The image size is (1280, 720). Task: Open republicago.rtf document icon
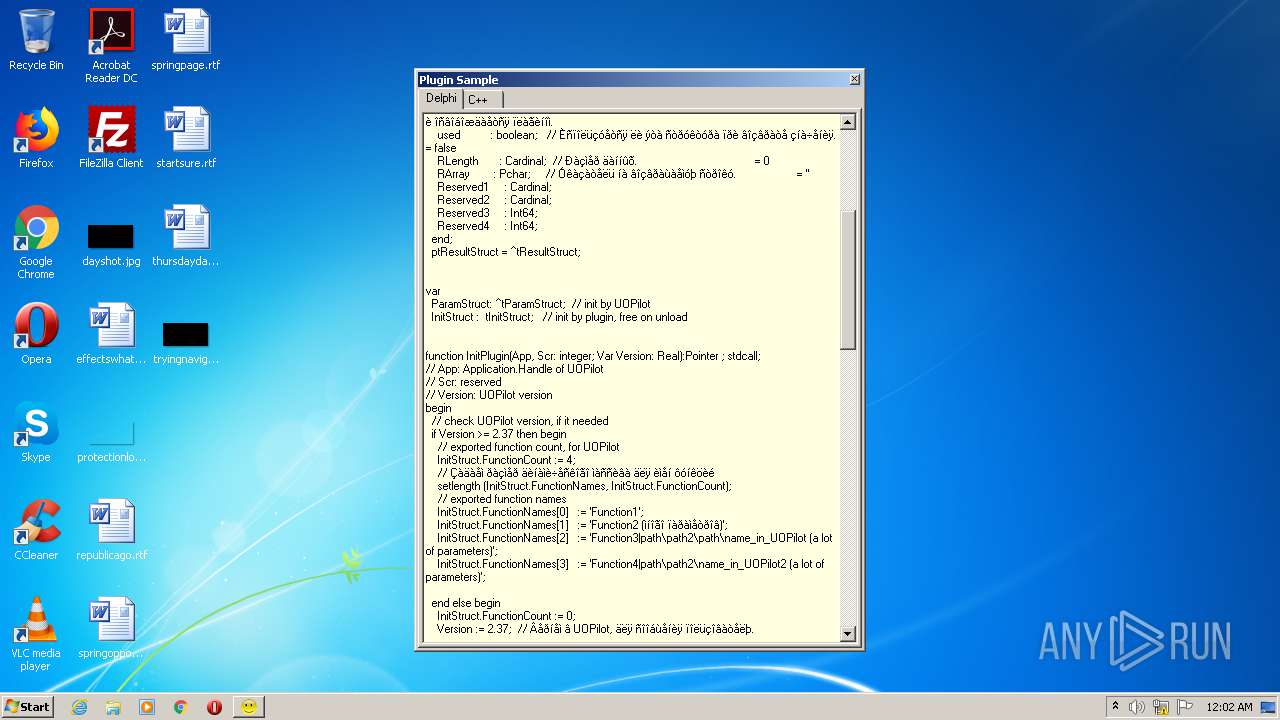111,531
